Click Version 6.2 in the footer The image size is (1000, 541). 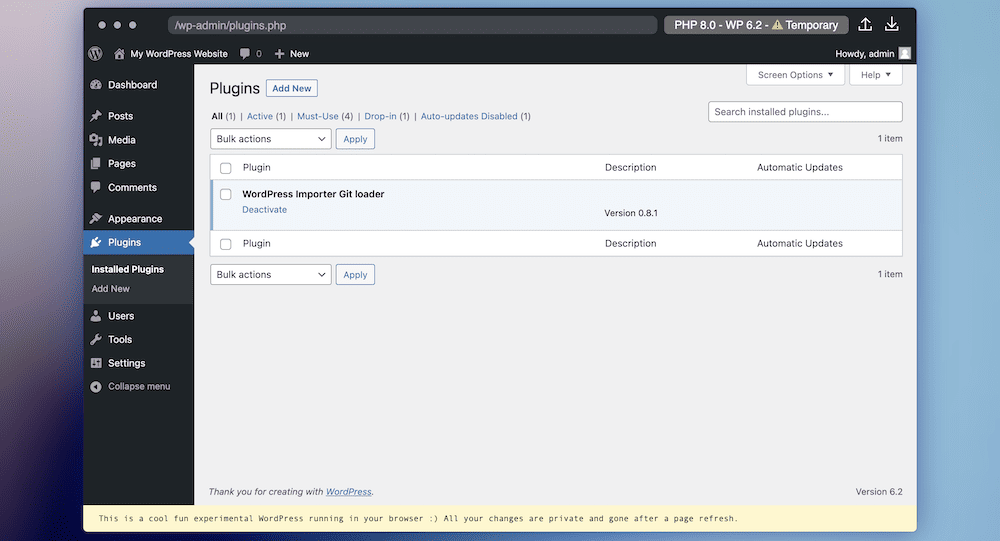(879, 492)
